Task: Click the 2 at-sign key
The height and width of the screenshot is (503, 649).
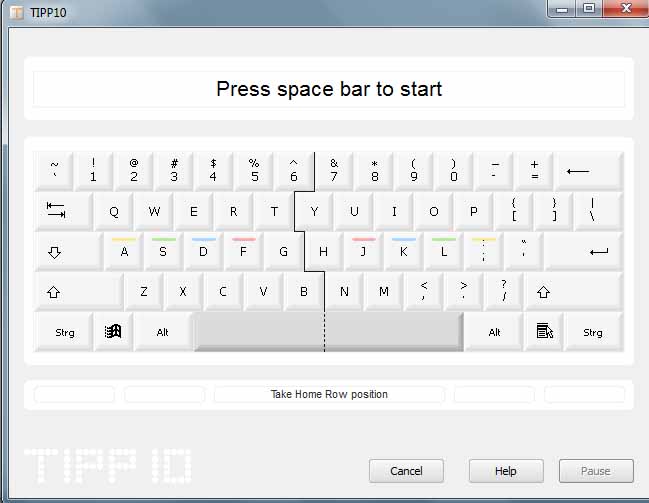Action: [134, 171]
